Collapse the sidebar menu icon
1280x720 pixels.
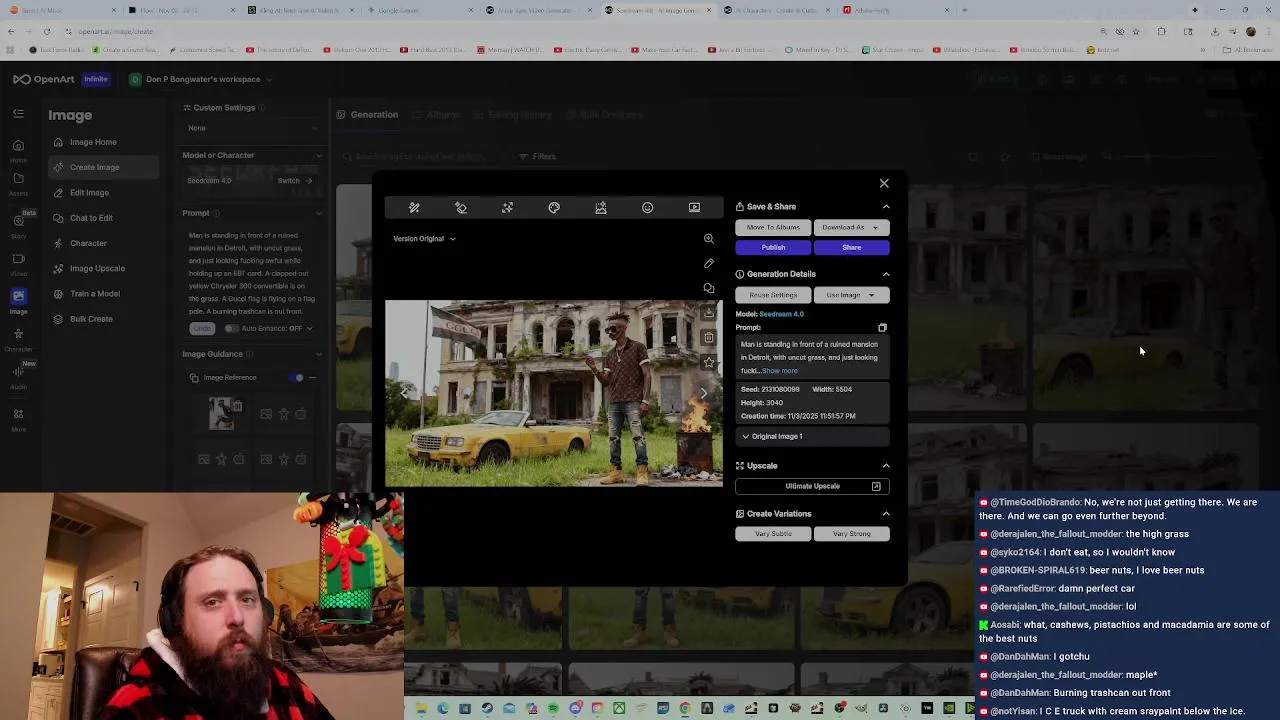coord(18,114)
